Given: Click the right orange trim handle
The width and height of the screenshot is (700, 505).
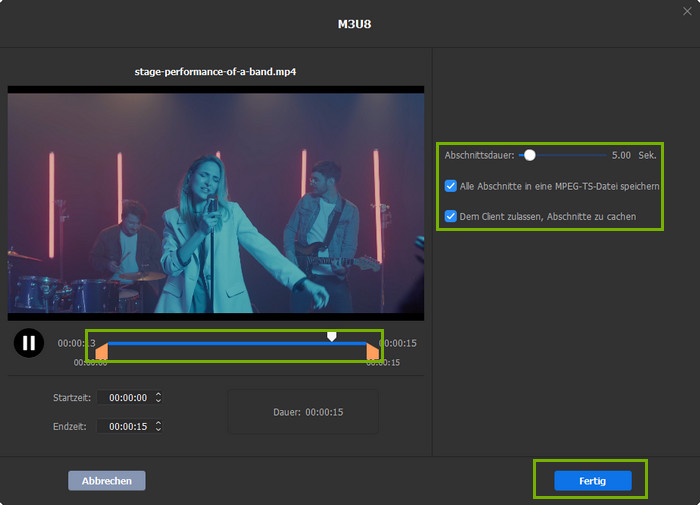Looking at the screenshot, I should tap(373, 351).
